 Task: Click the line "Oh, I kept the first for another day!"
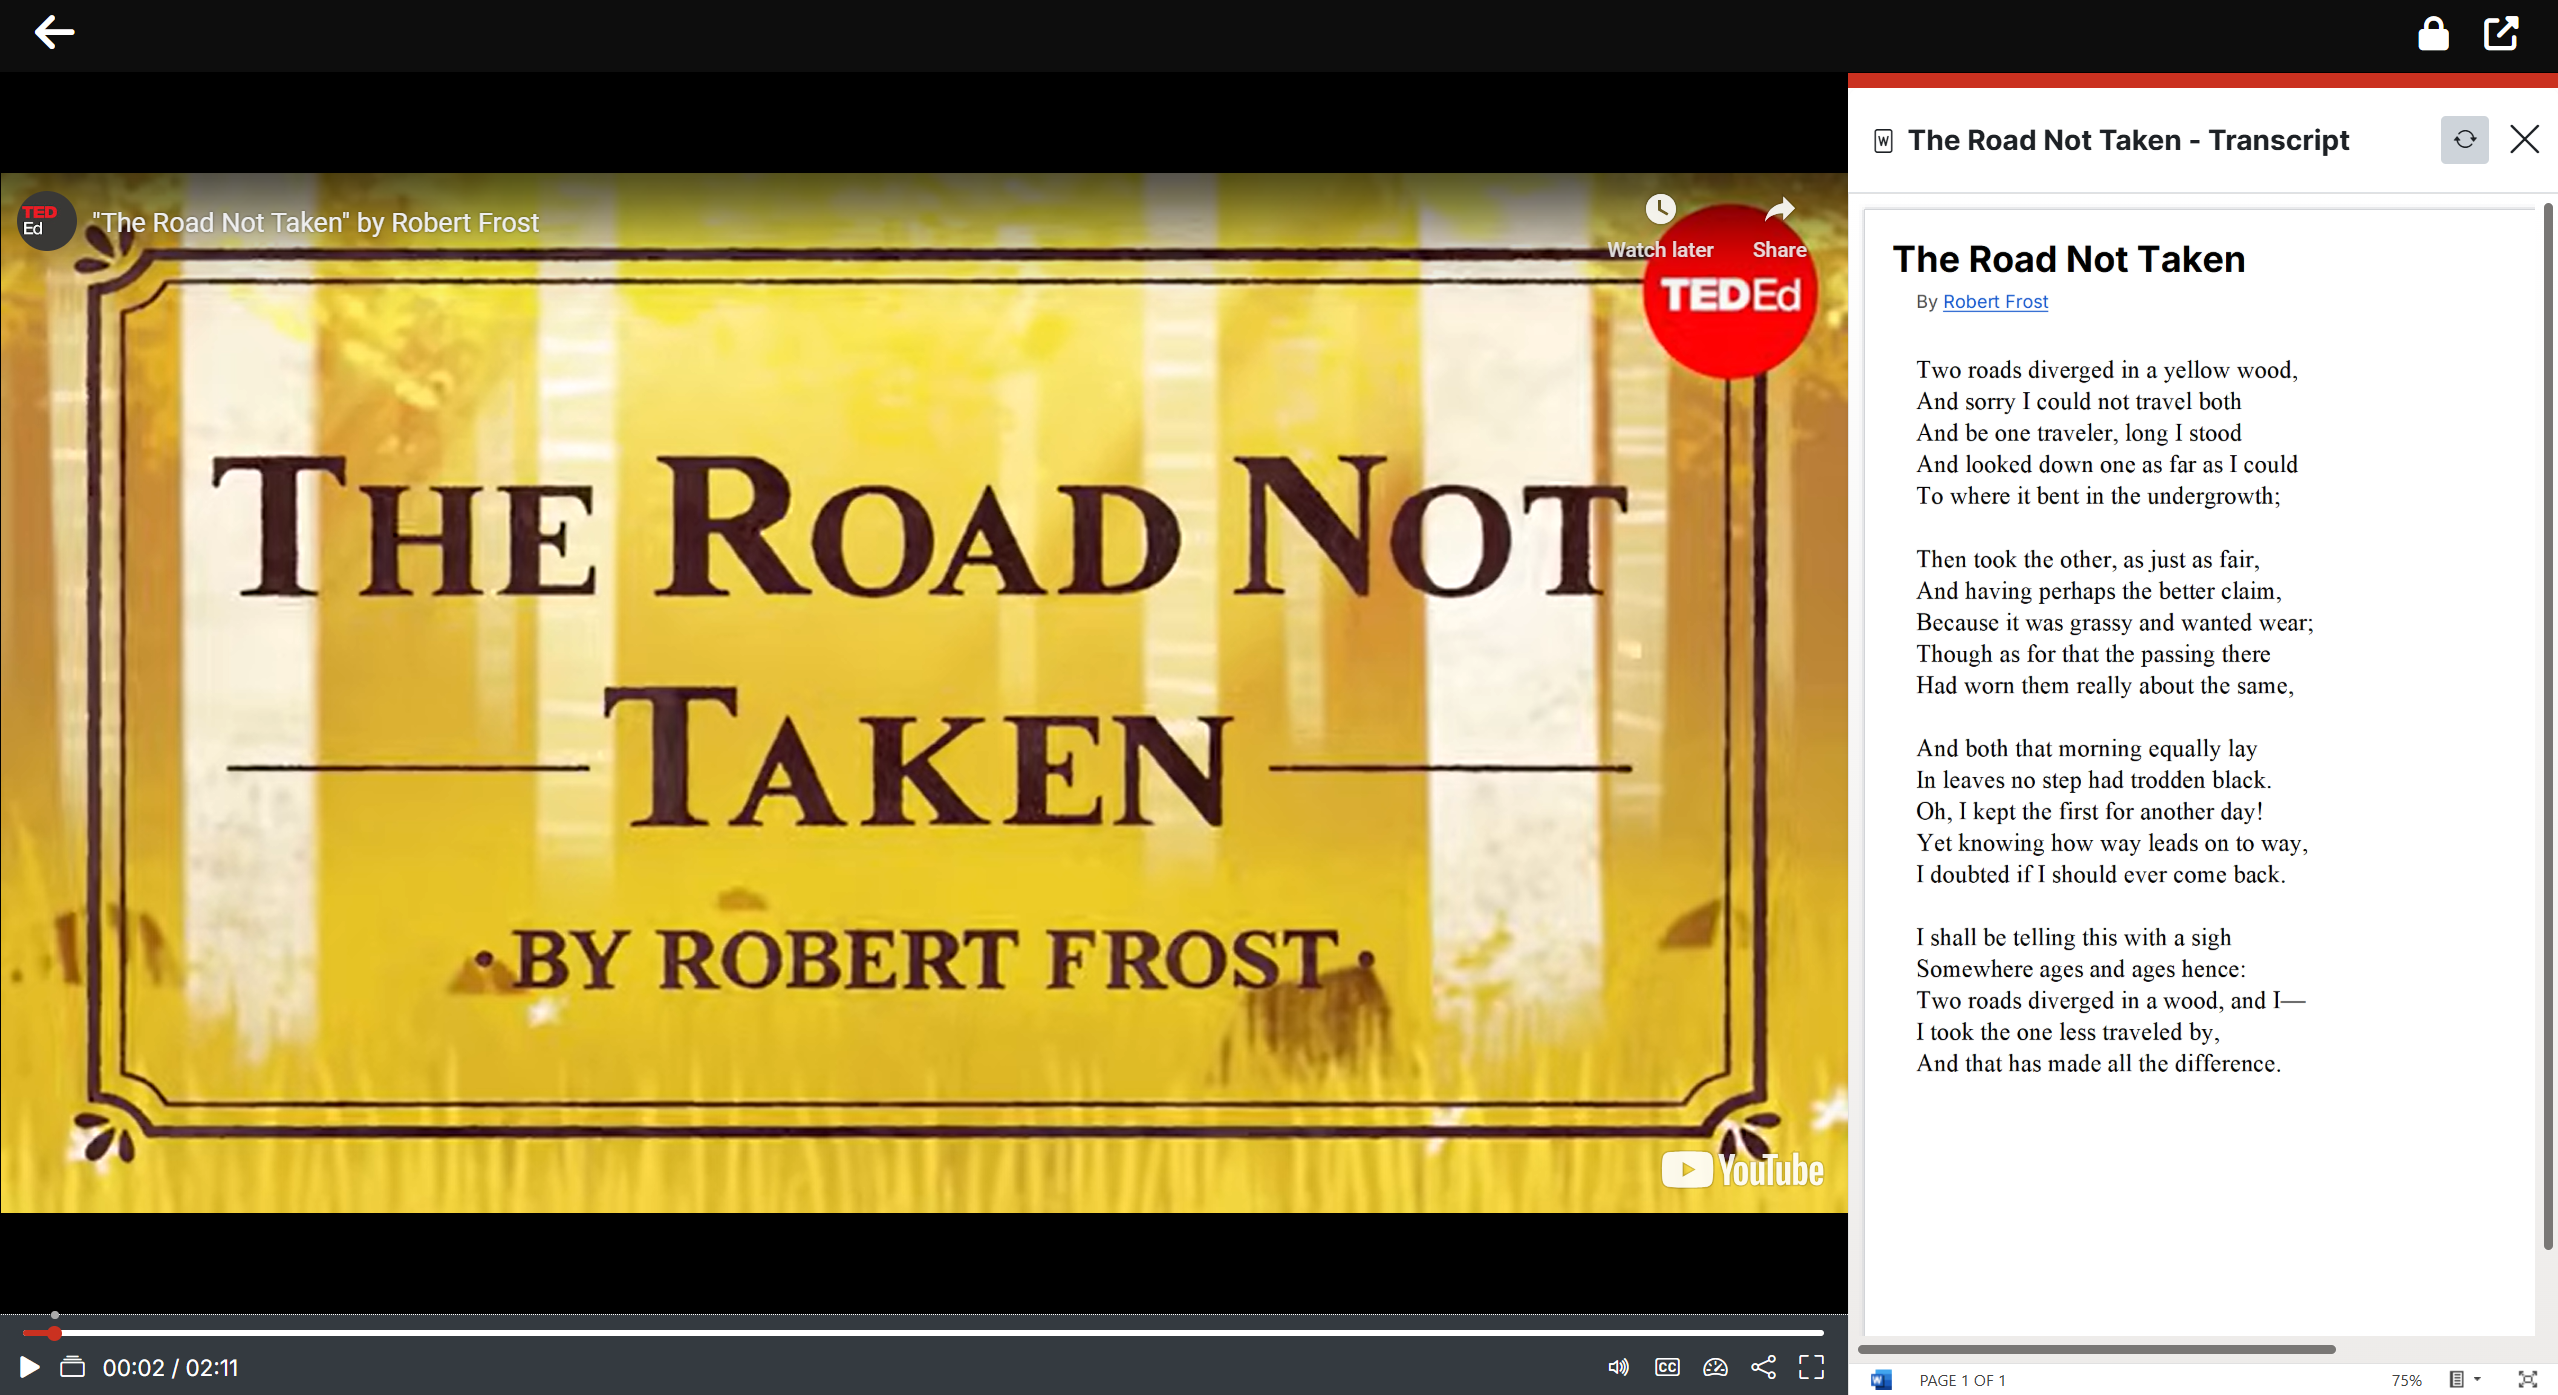2089,811
